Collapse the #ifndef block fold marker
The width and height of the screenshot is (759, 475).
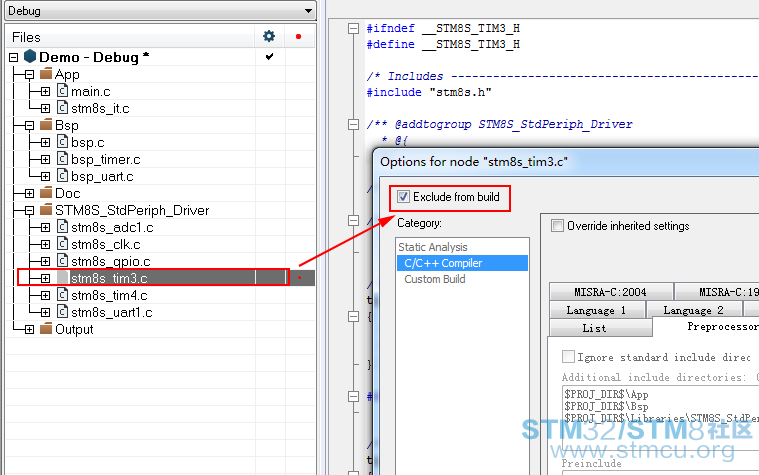coord(353,29)
